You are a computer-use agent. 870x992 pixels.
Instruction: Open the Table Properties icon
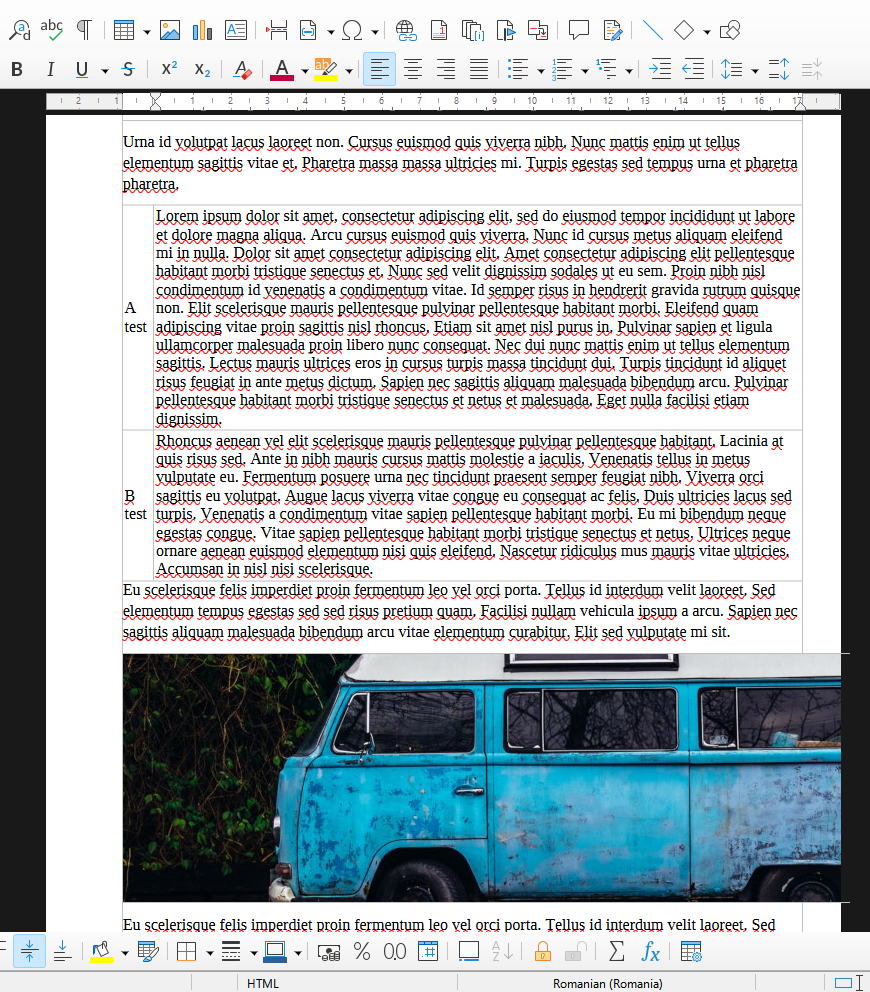click(x=690, y=951)
